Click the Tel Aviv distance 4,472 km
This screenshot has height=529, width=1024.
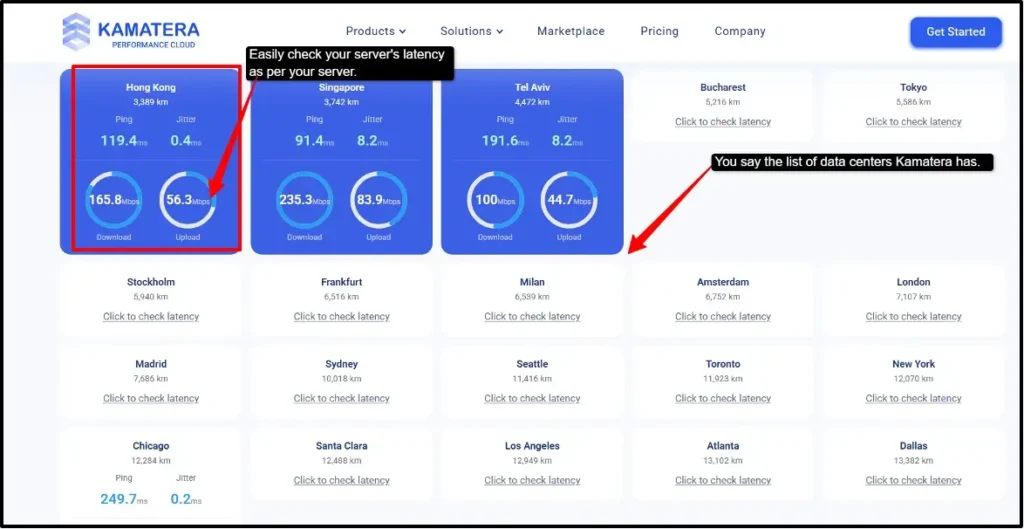pyautogui.click(x=532, y=102)
